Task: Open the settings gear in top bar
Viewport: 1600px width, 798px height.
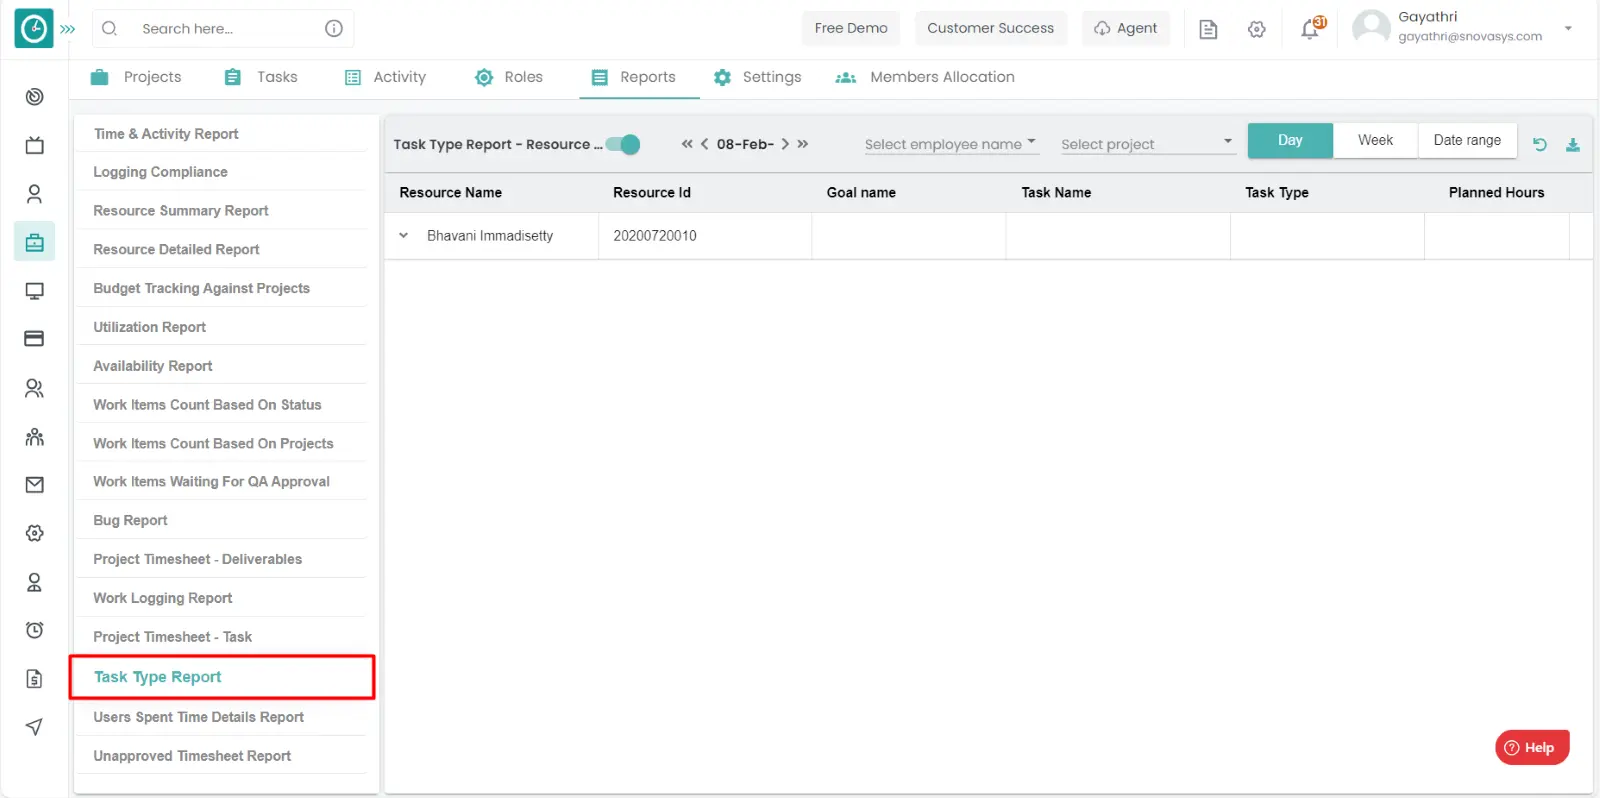Action: pos(1257,30)
